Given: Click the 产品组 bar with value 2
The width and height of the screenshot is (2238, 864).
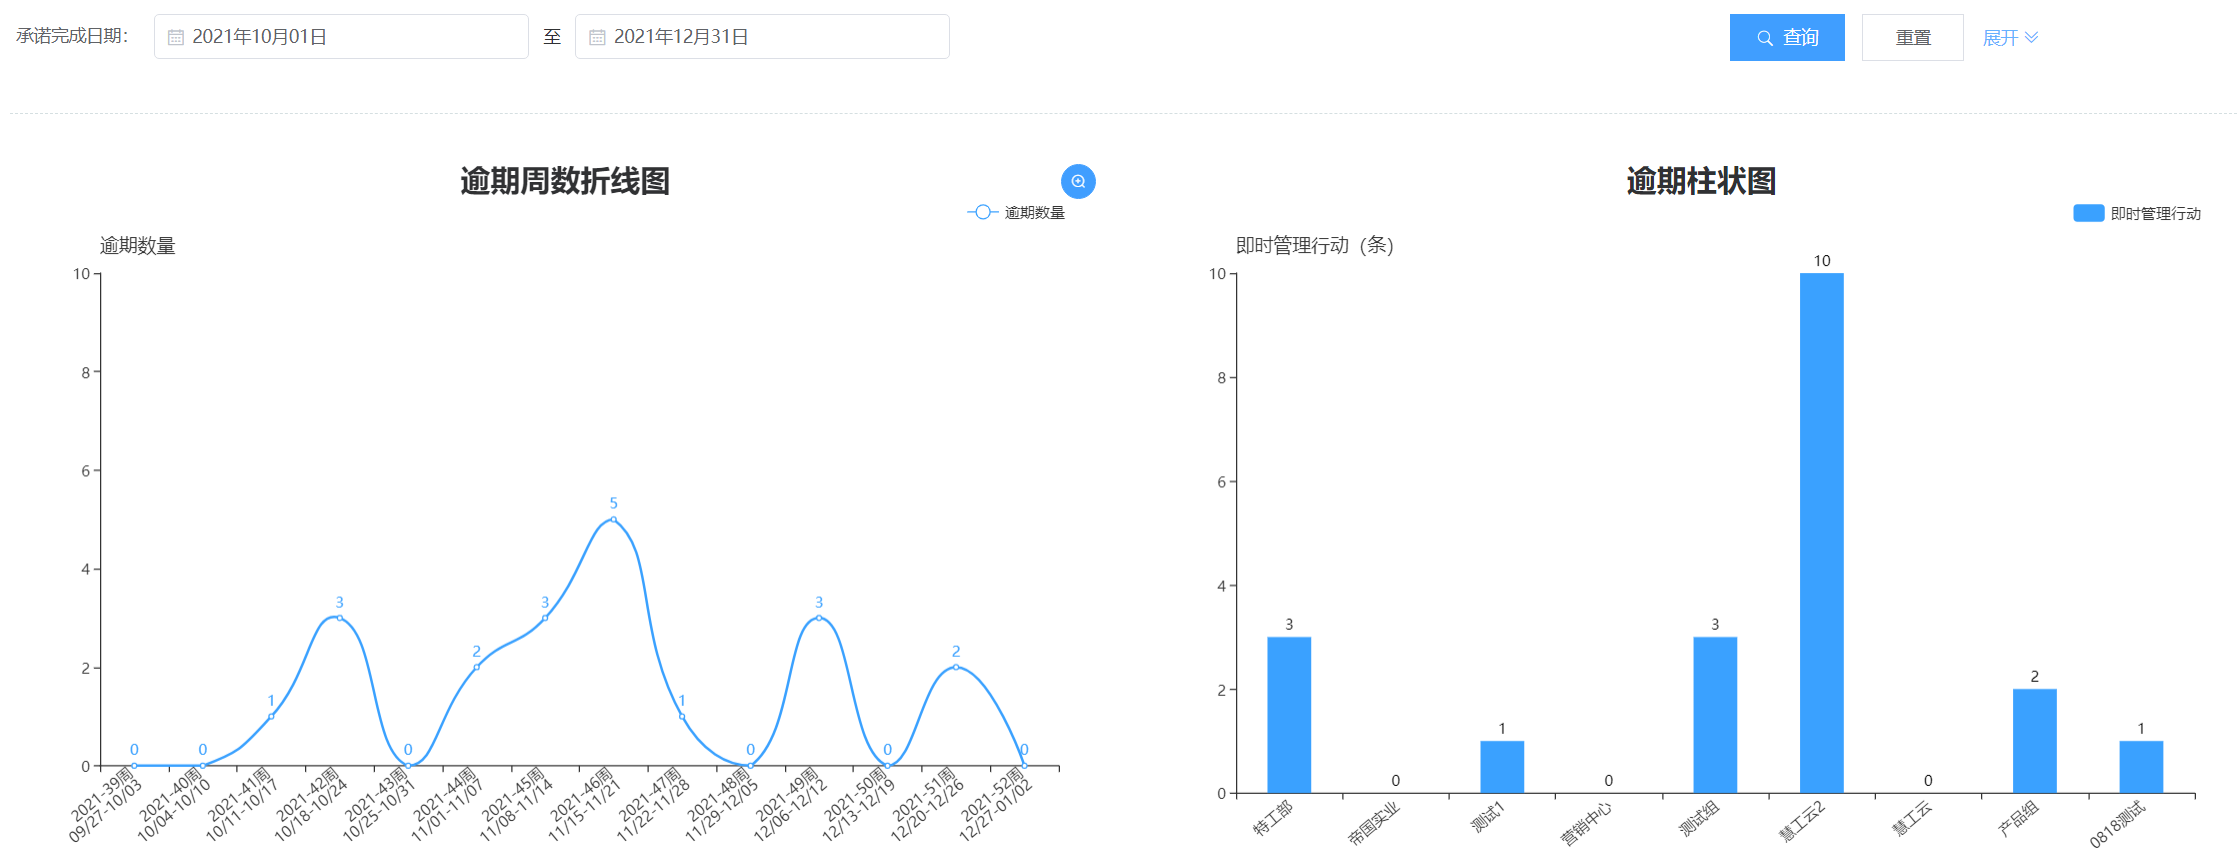Looking at the screenshot, I should click(x=2034, y=740).
